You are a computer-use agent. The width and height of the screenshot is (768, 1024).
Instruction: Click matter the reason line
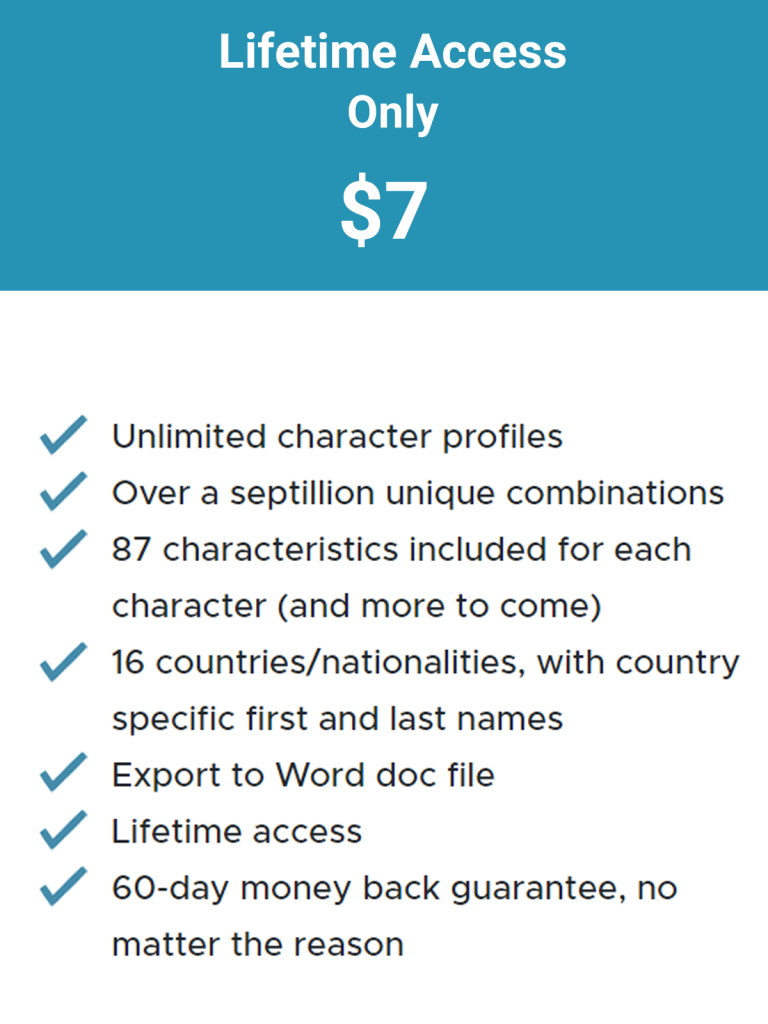258,944
